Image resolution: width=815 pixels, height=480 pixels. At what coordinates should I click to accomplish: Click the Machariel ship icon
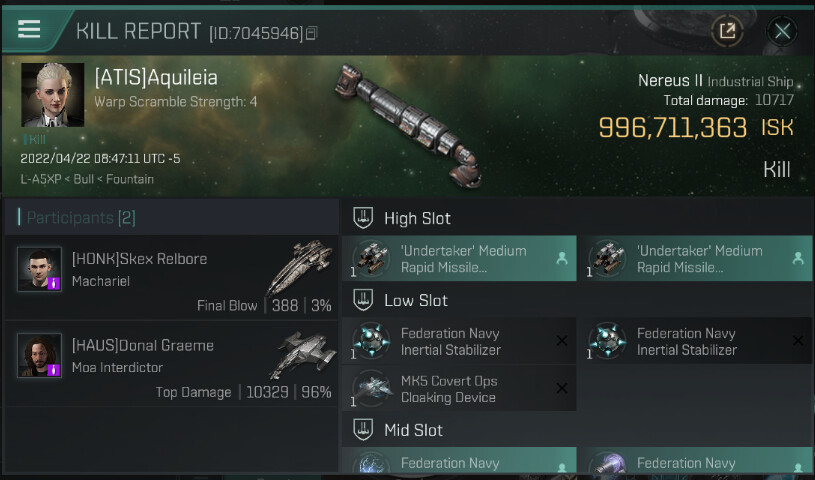(300, 265)
